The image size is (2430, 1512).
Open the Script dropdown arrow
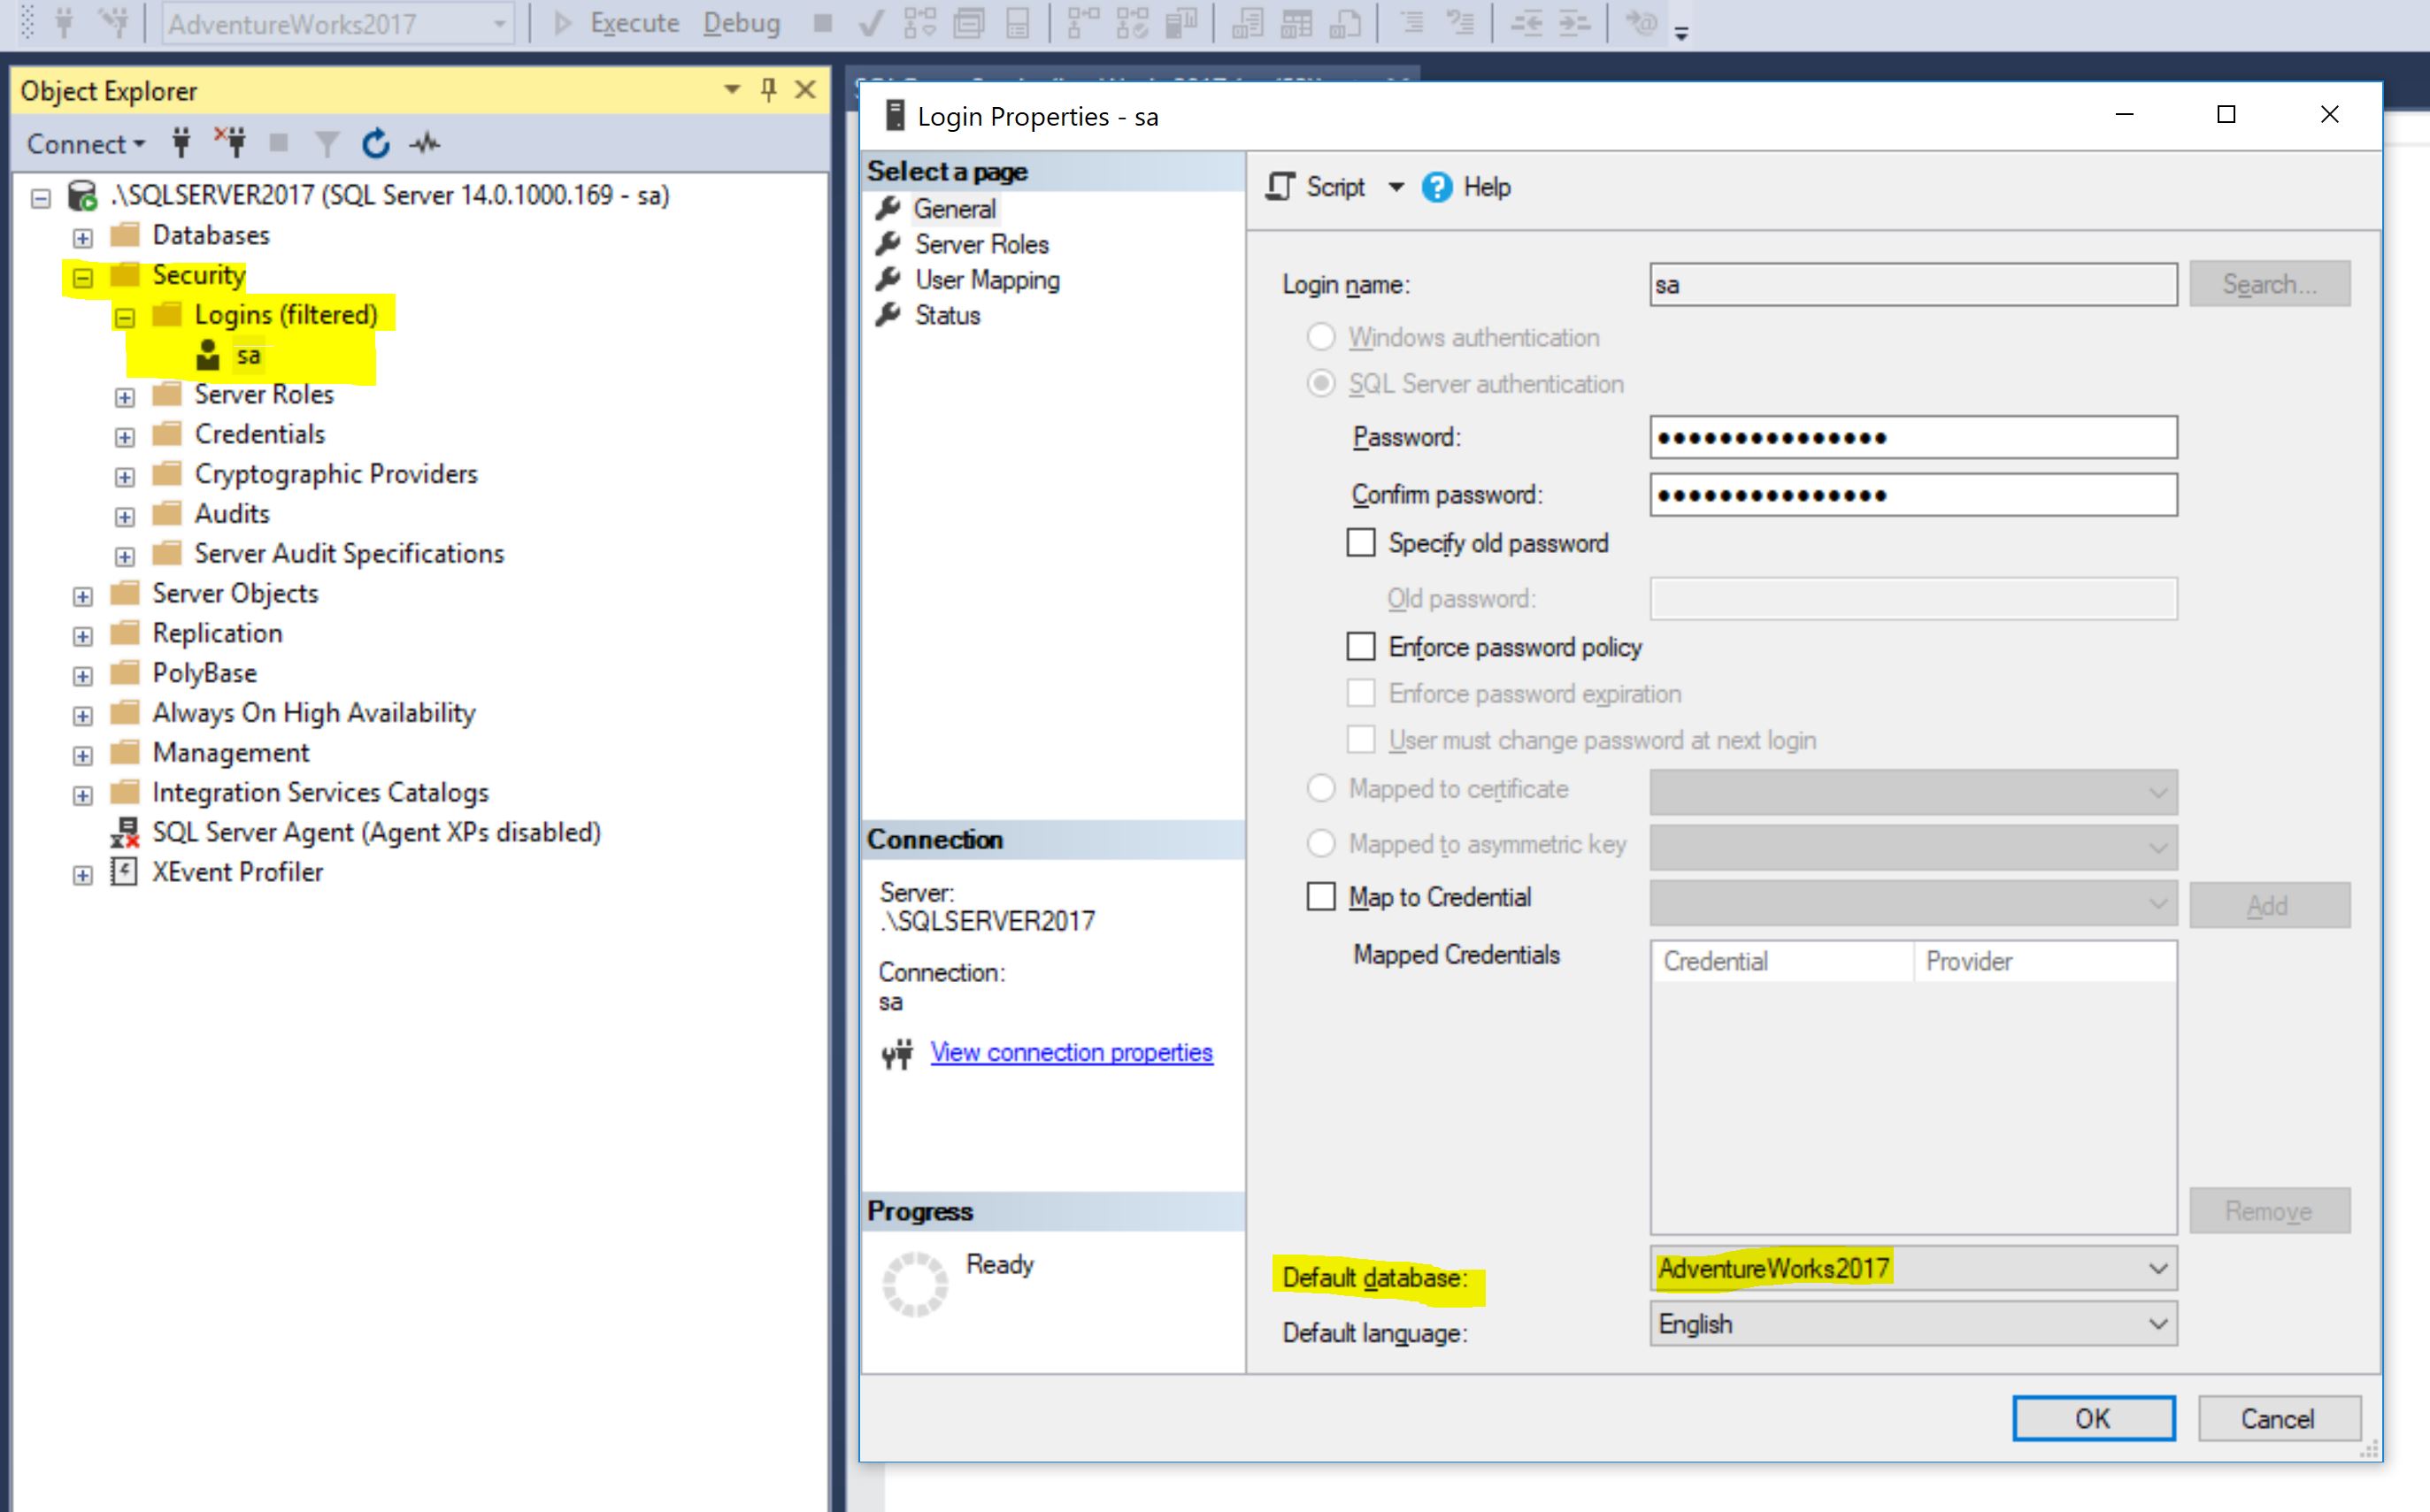[1396, 187]
